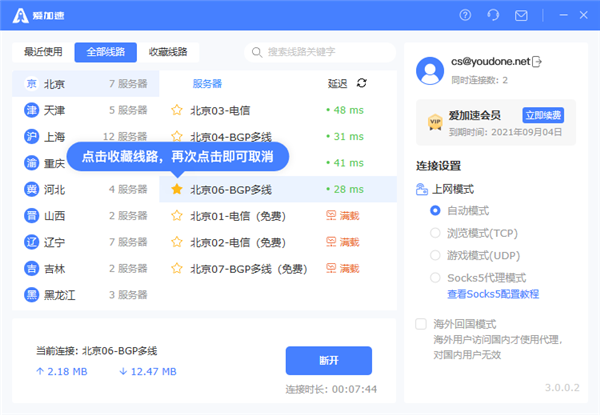Select 辽宁 region in list
The height and width of the screenshot is (415, 600).
pos(86,242)
